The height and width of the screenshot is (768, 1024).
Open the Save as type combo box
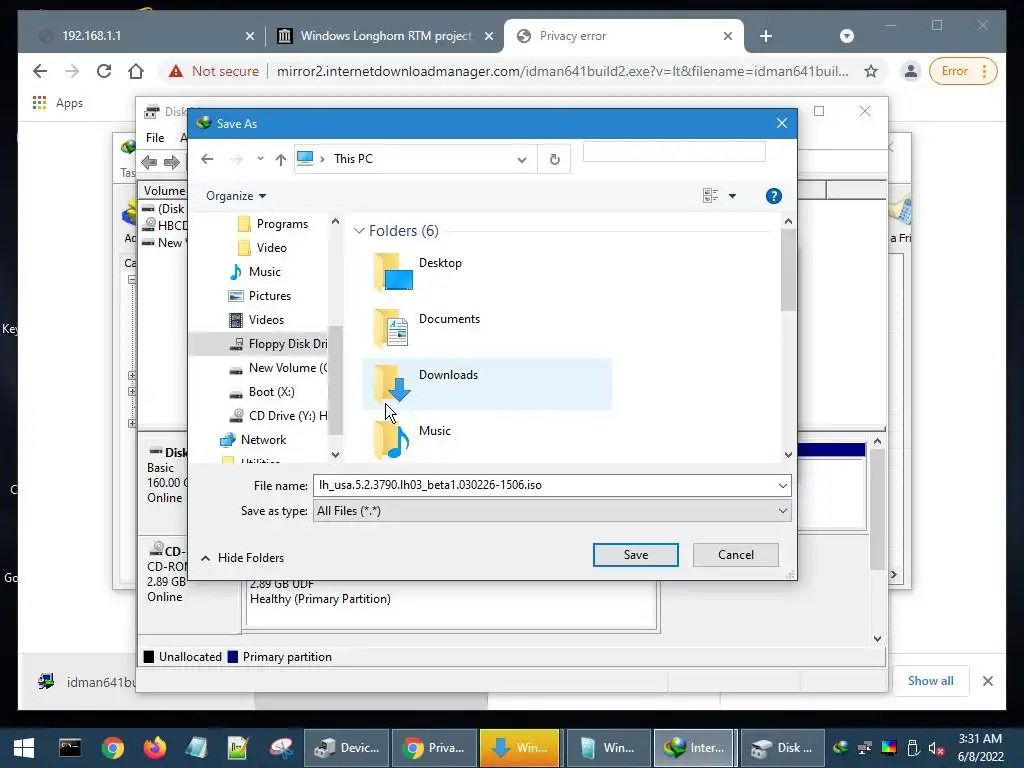click(x=552, y=511)
